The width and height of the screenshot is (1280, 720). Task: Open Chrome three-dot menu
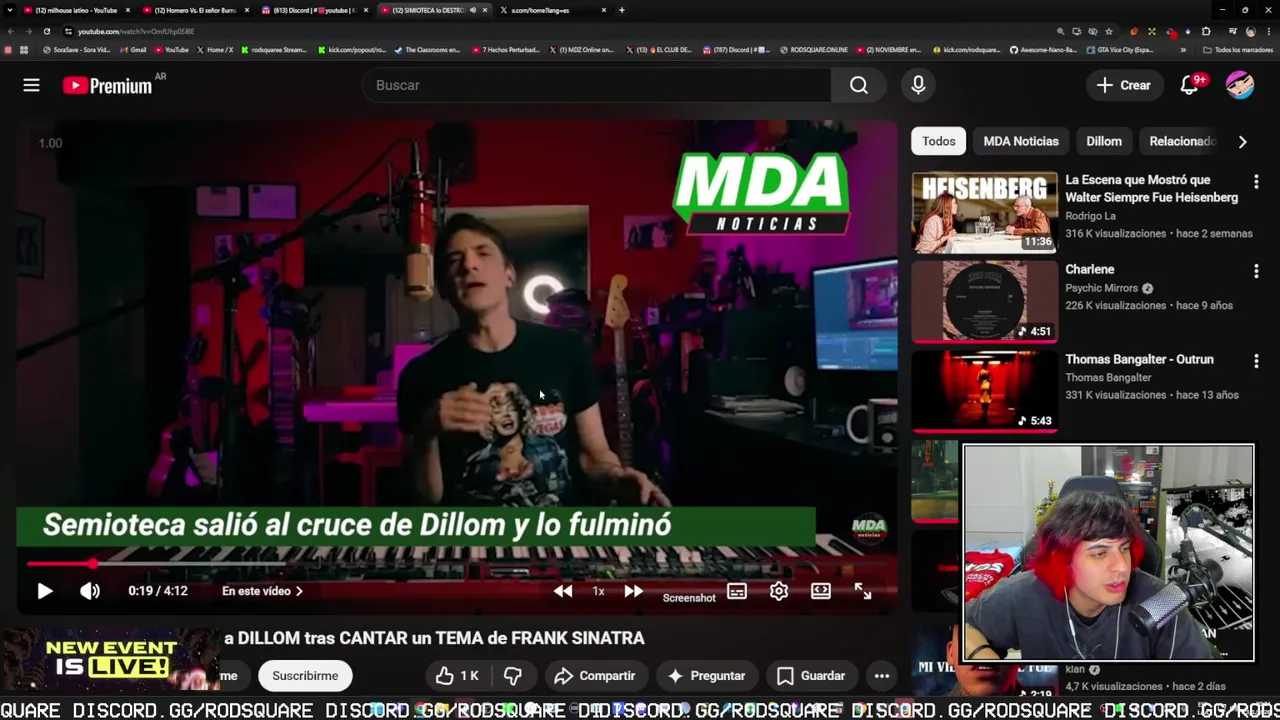coord(1268,31)
